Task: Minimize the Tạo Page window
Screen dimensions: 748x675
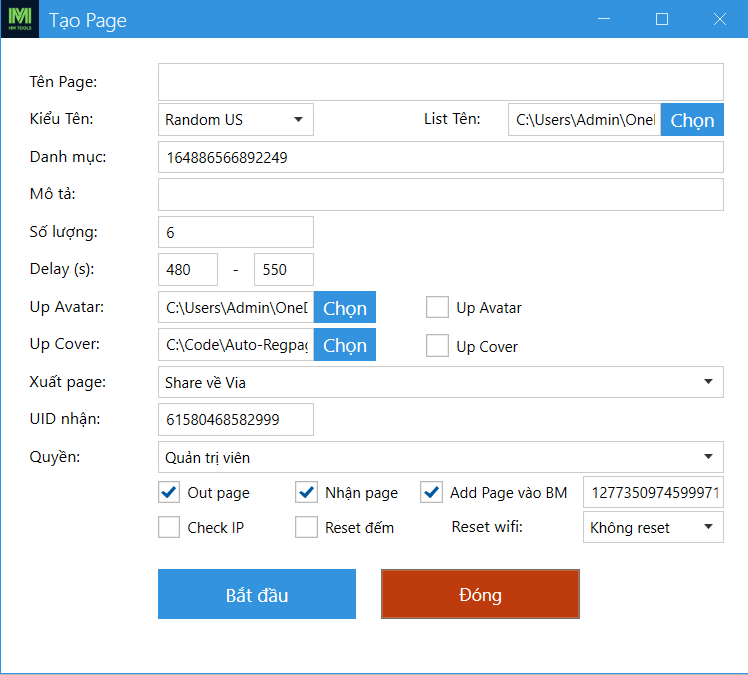Action: 604,19
